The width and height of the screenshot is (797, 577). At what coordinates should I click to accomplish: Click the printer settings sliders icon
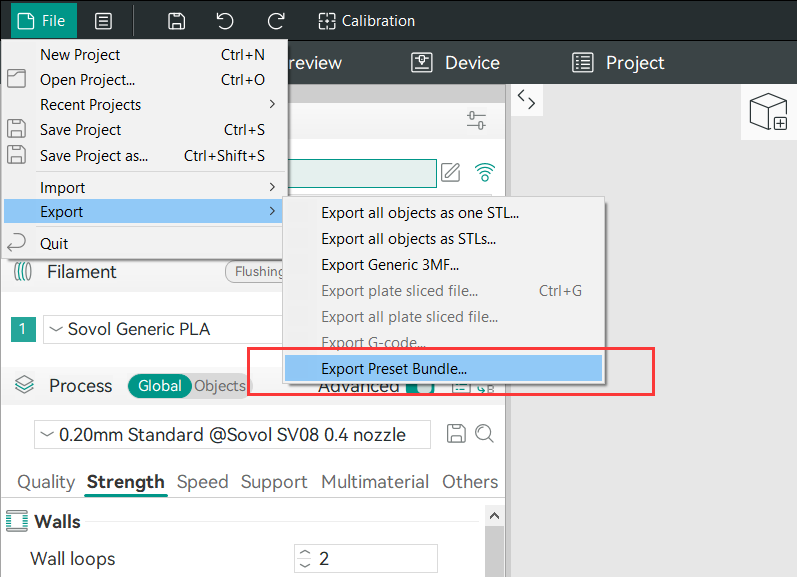pyautogui.click(x=476, y=120)
